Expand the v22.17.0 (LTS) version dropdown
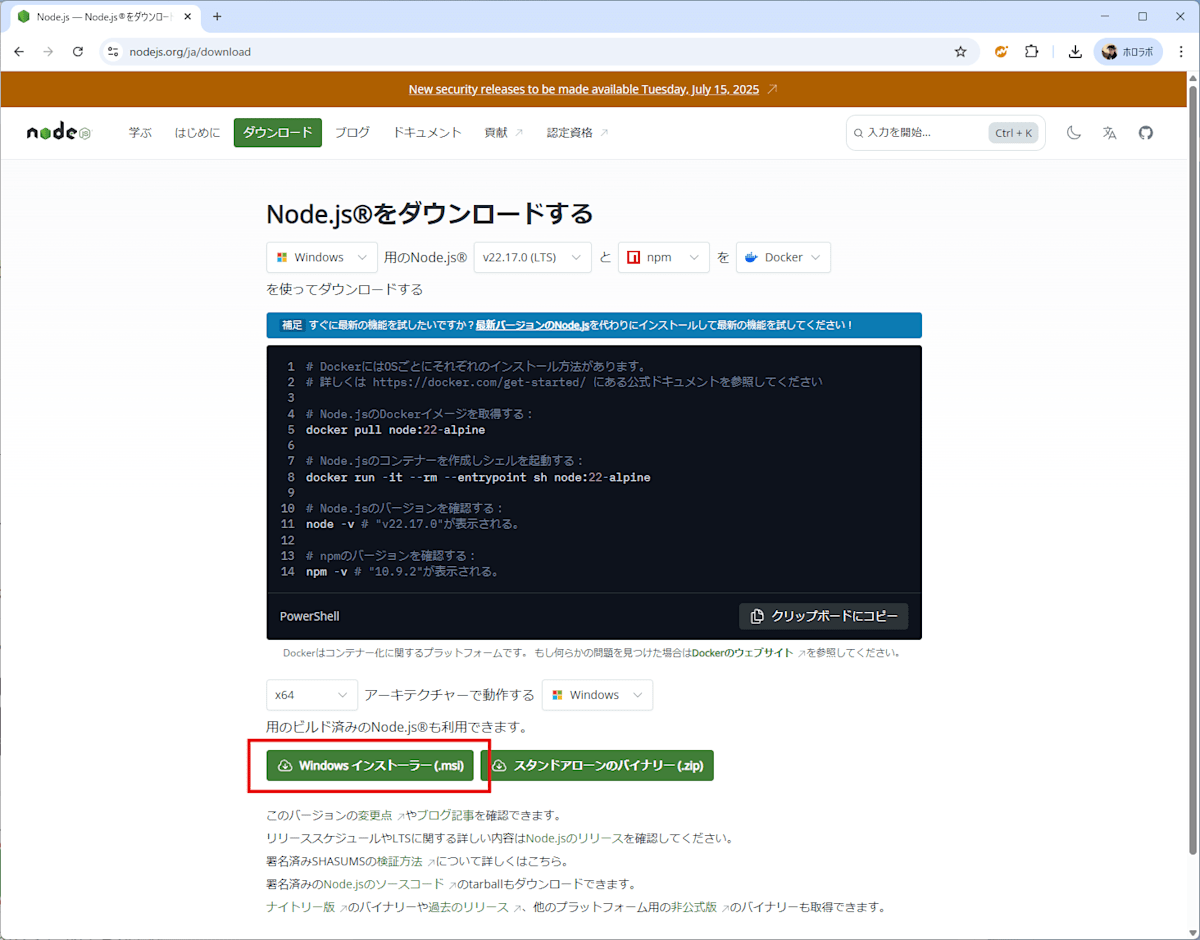This screenshot has width=1200, height=940. pos(532,257)
